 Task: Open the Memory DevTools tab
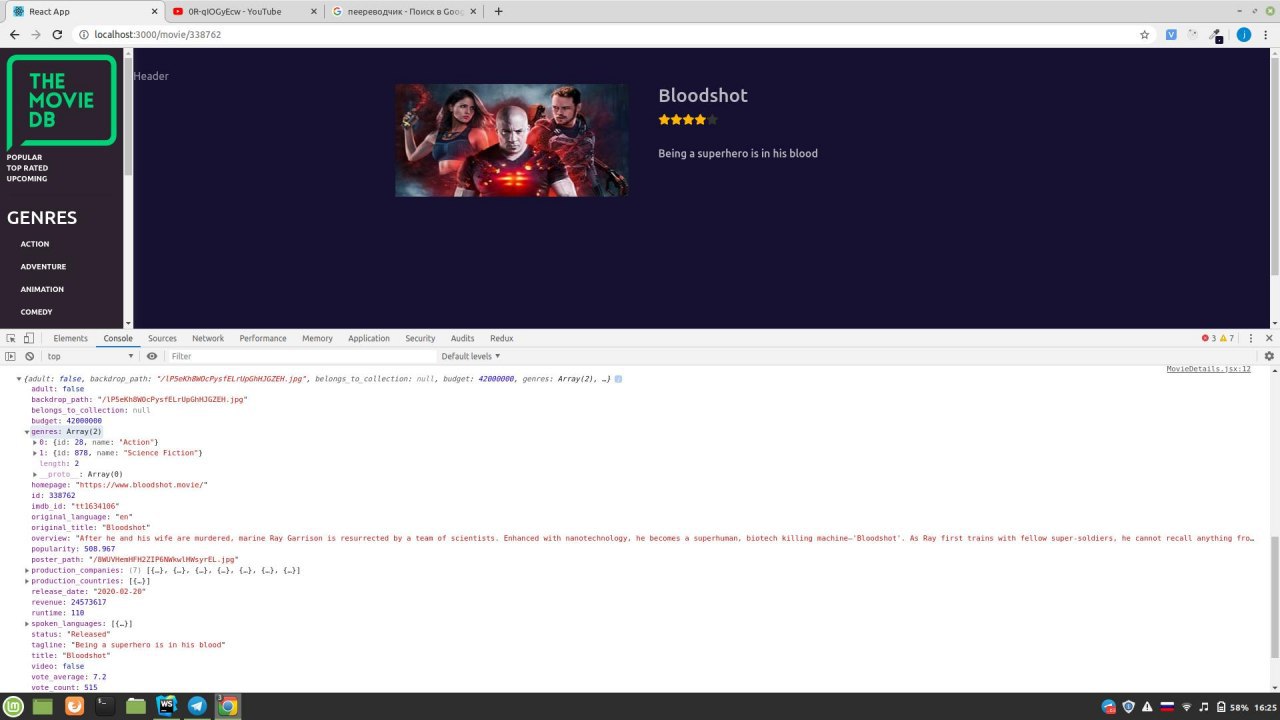point(317,338)
